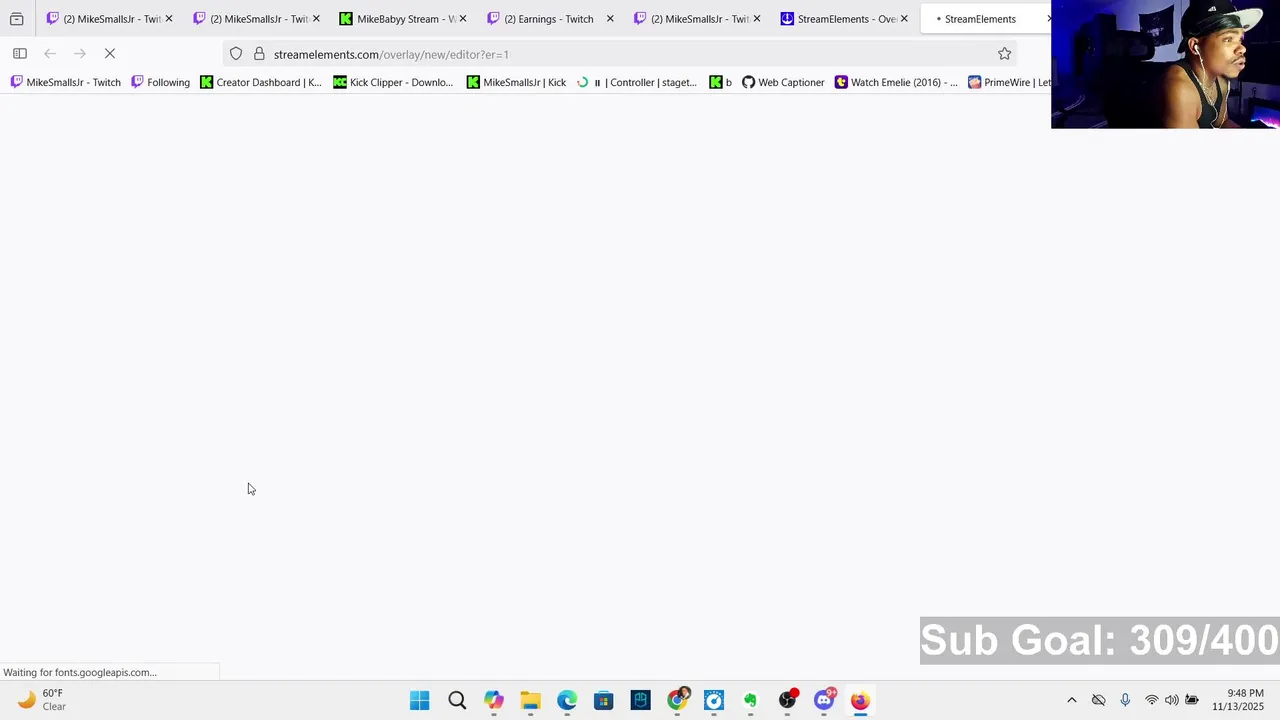Screen dimensions: 1280x720
Task: Open the Creator Dashboard bookmark
Action: click(x=260, y=82)
